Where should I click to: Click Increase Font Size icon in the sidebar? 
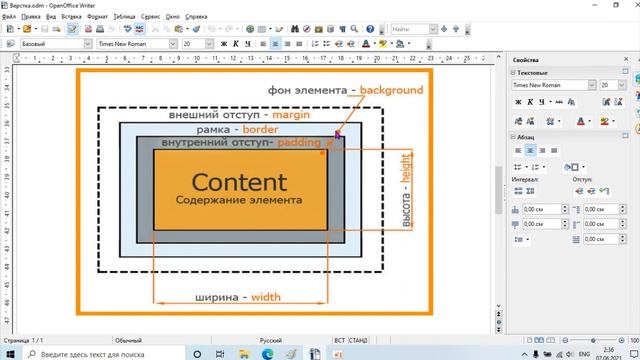pyautogui.click(x=607, y=102)
